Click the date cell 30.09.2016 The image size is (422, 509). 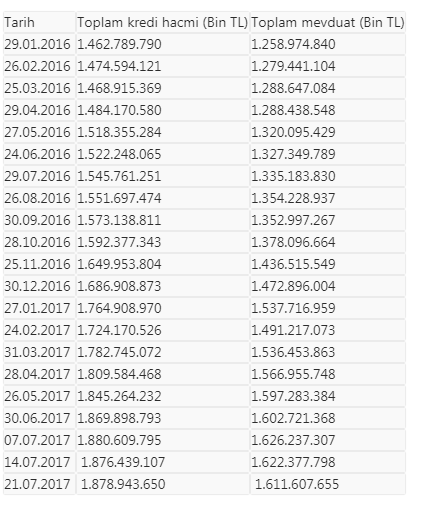[x=39, y=220]
